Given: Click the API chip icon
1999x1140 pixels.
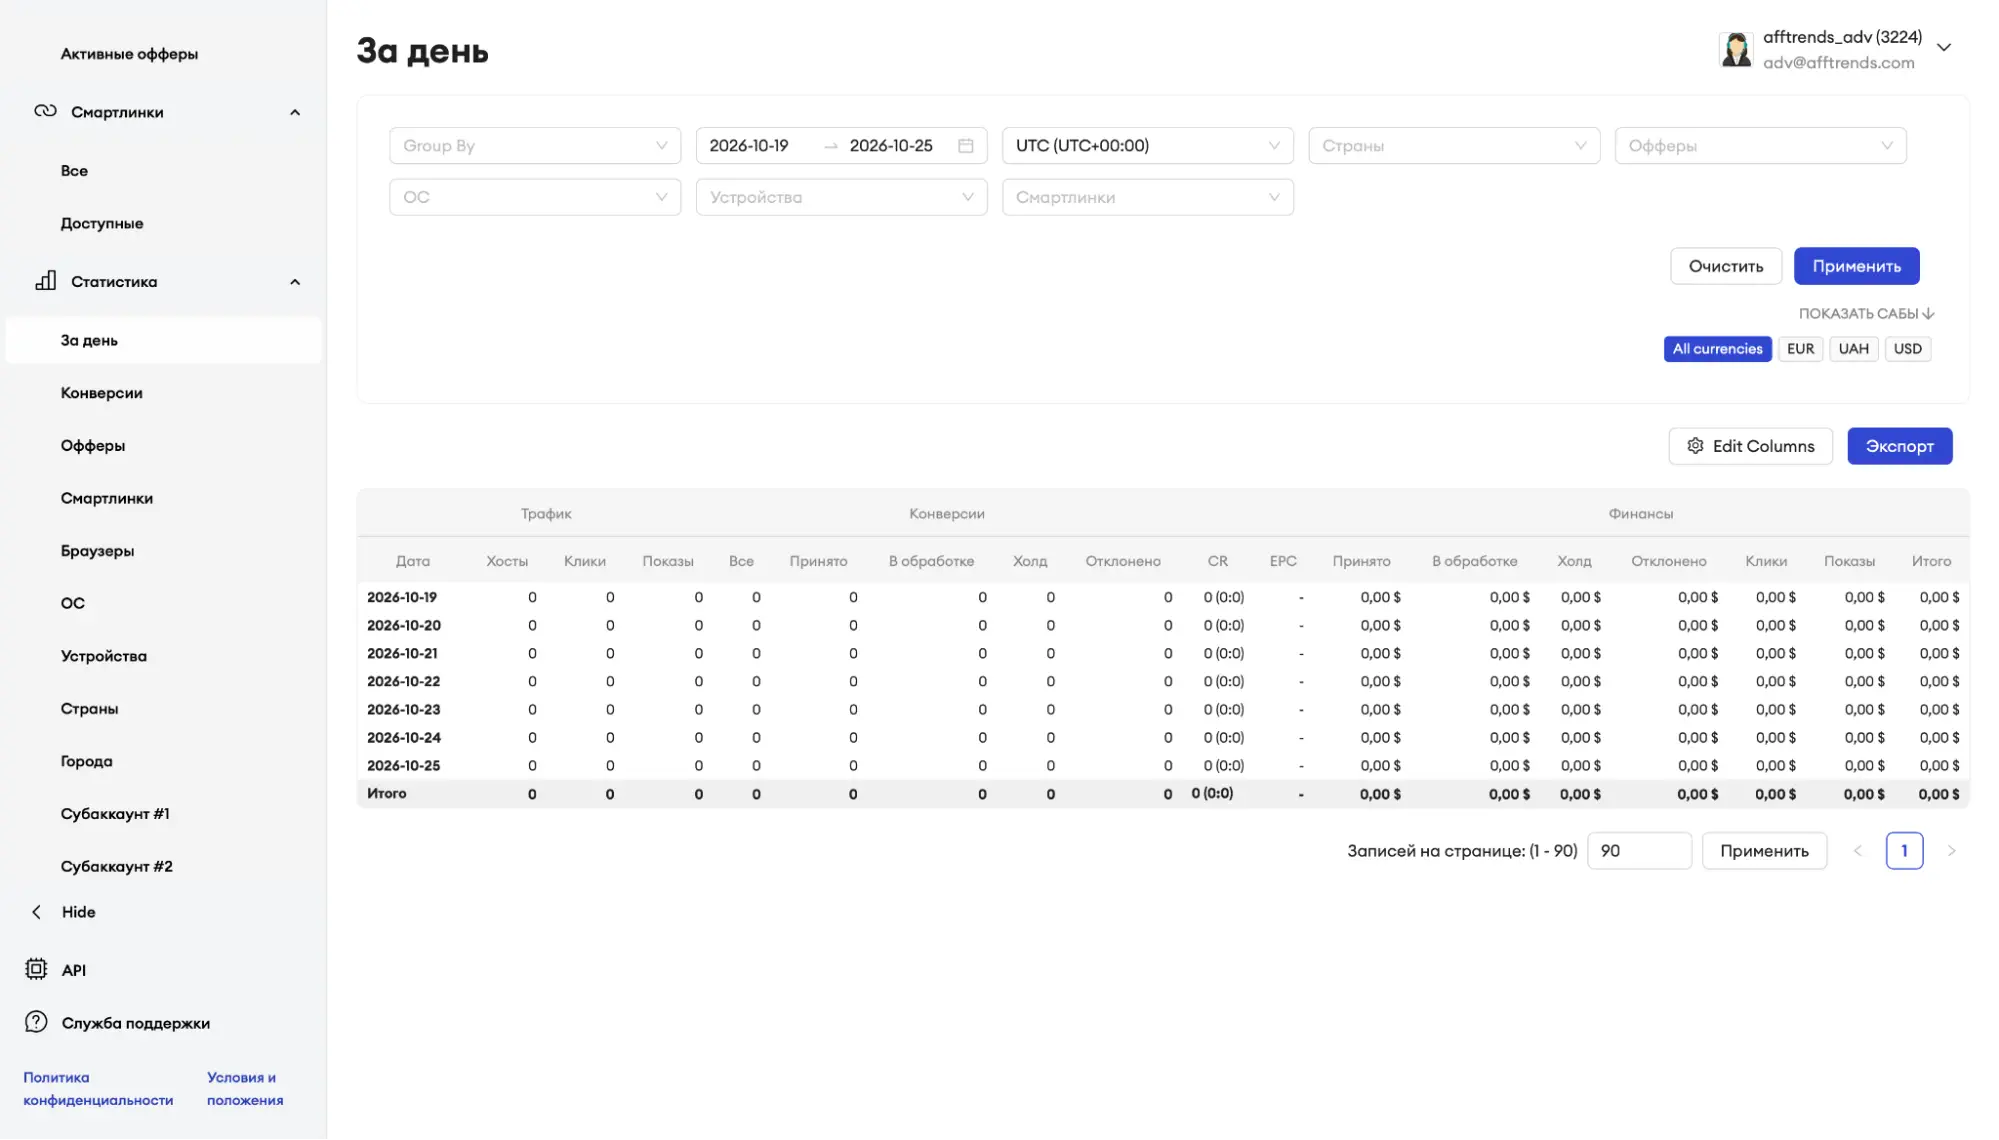Looking at the screenshot, I should (36, 969).
